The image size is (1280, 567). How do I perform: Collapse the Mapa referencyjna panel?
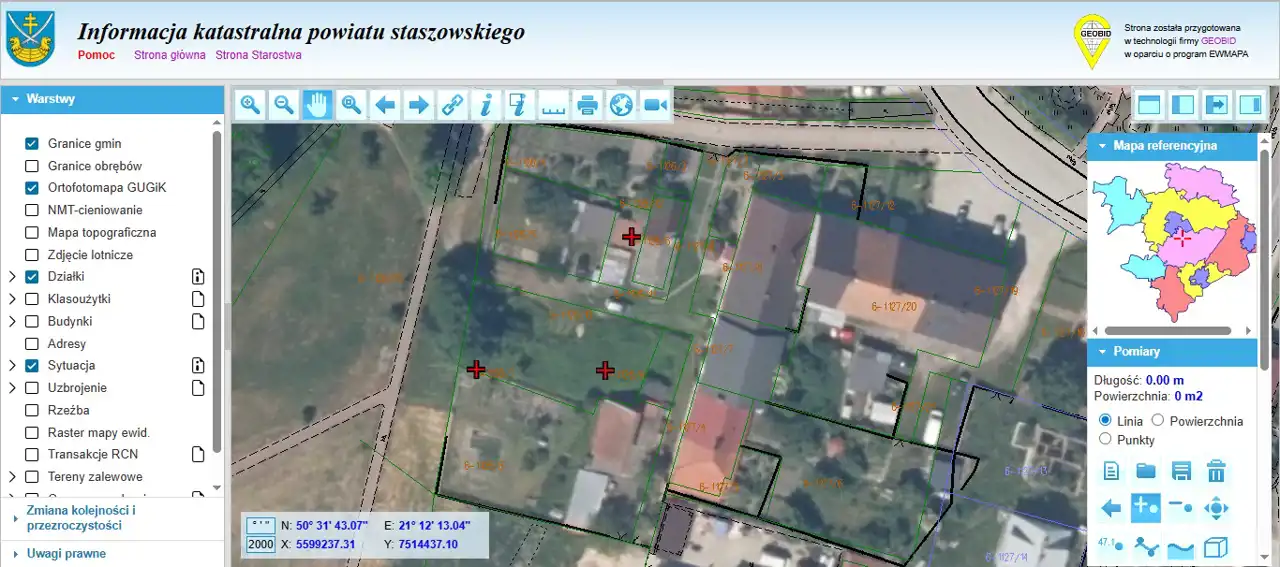click(x=1102, y=146)
